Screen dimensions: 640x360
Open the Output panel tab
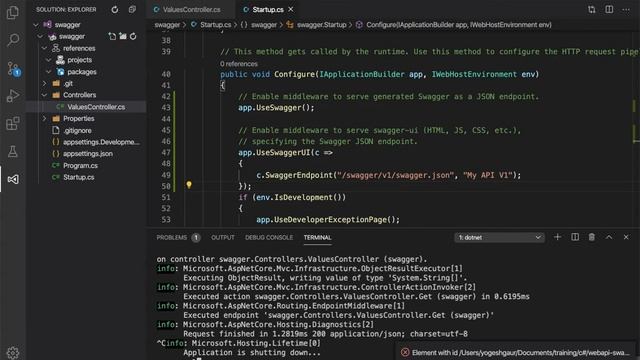(x=222, y=238)
